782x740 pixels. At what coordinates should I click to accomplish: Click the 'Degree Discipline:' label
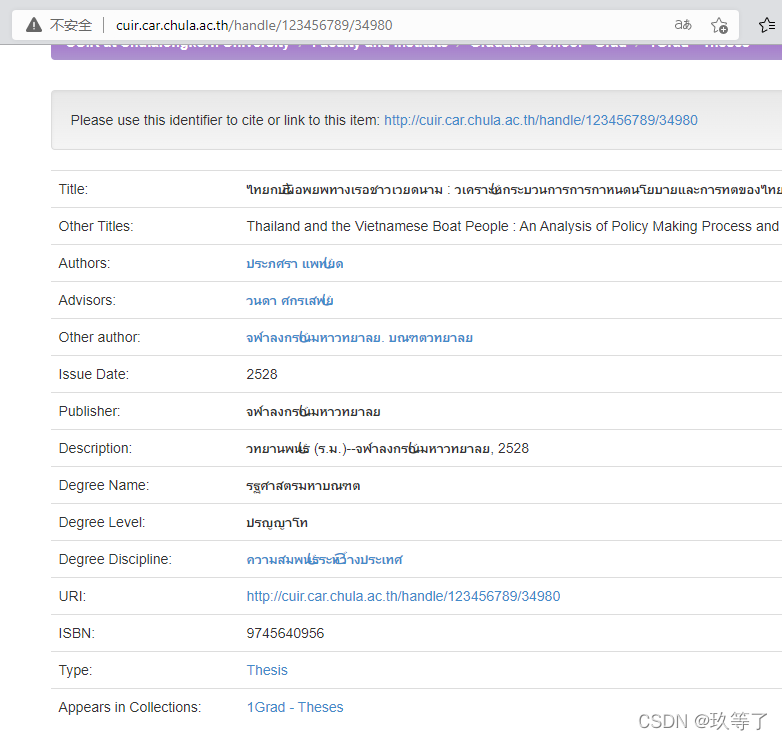pyautogui.click(x=115, y=559)
